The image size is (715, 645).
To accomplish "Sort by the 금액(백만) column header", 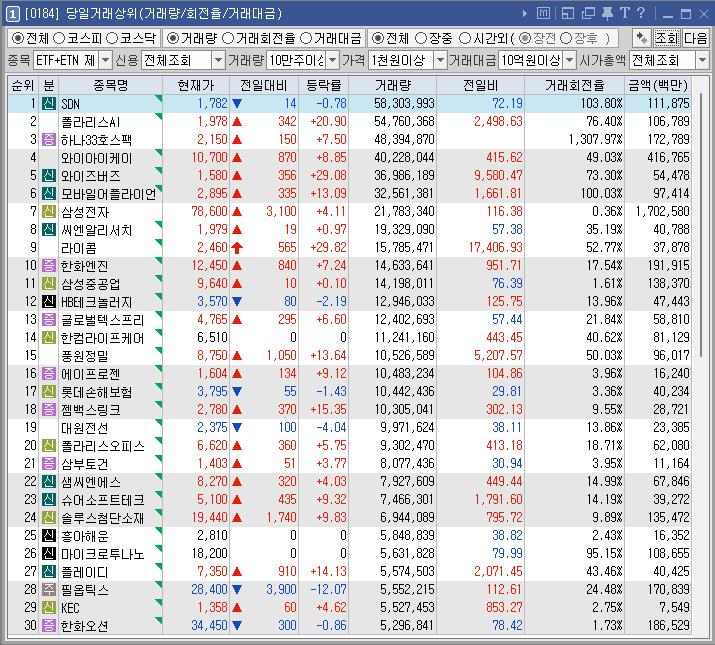I will 658,85.
